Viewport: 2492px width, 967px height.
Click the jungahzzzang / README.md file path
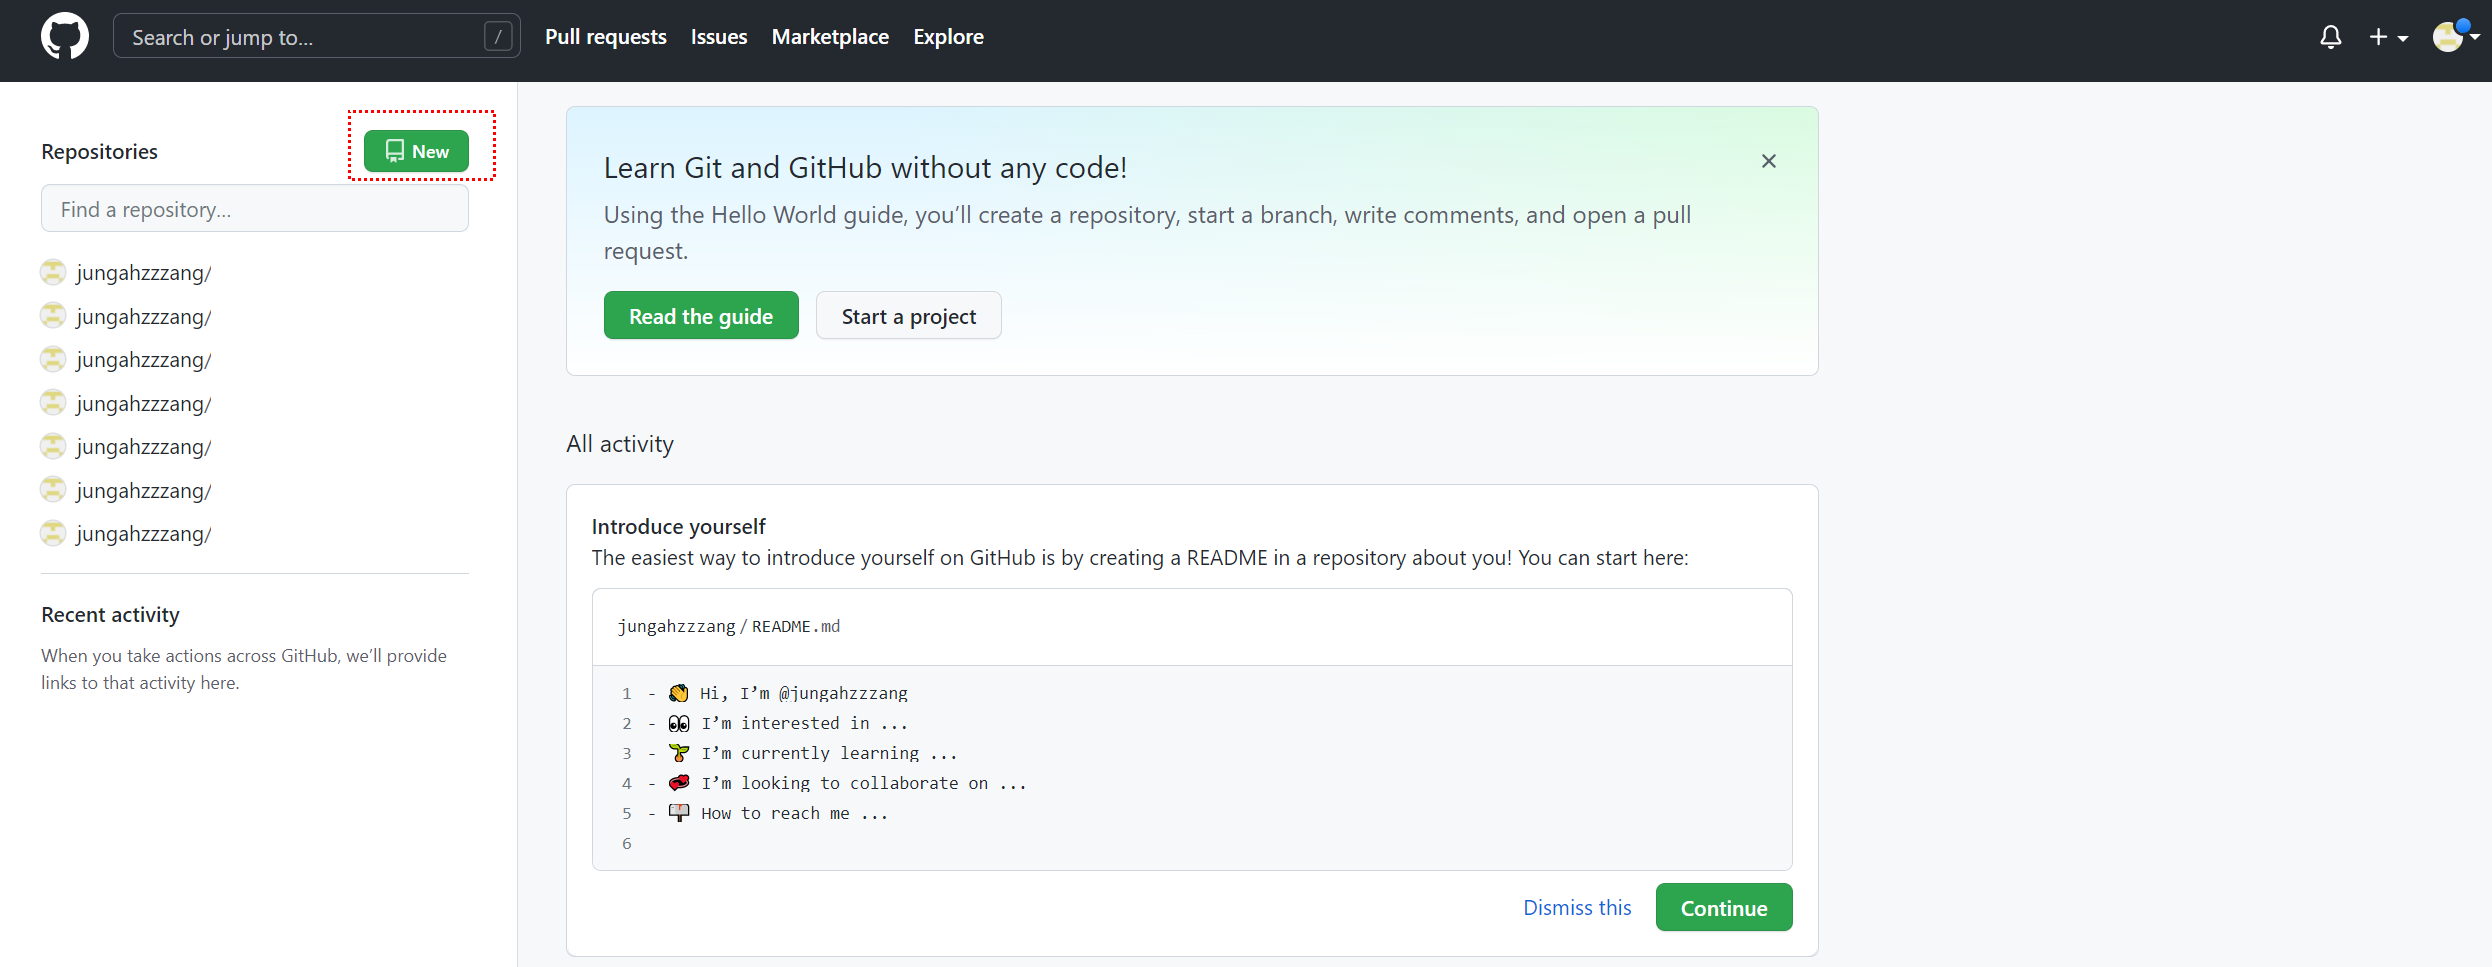click(x=729, y=627)
